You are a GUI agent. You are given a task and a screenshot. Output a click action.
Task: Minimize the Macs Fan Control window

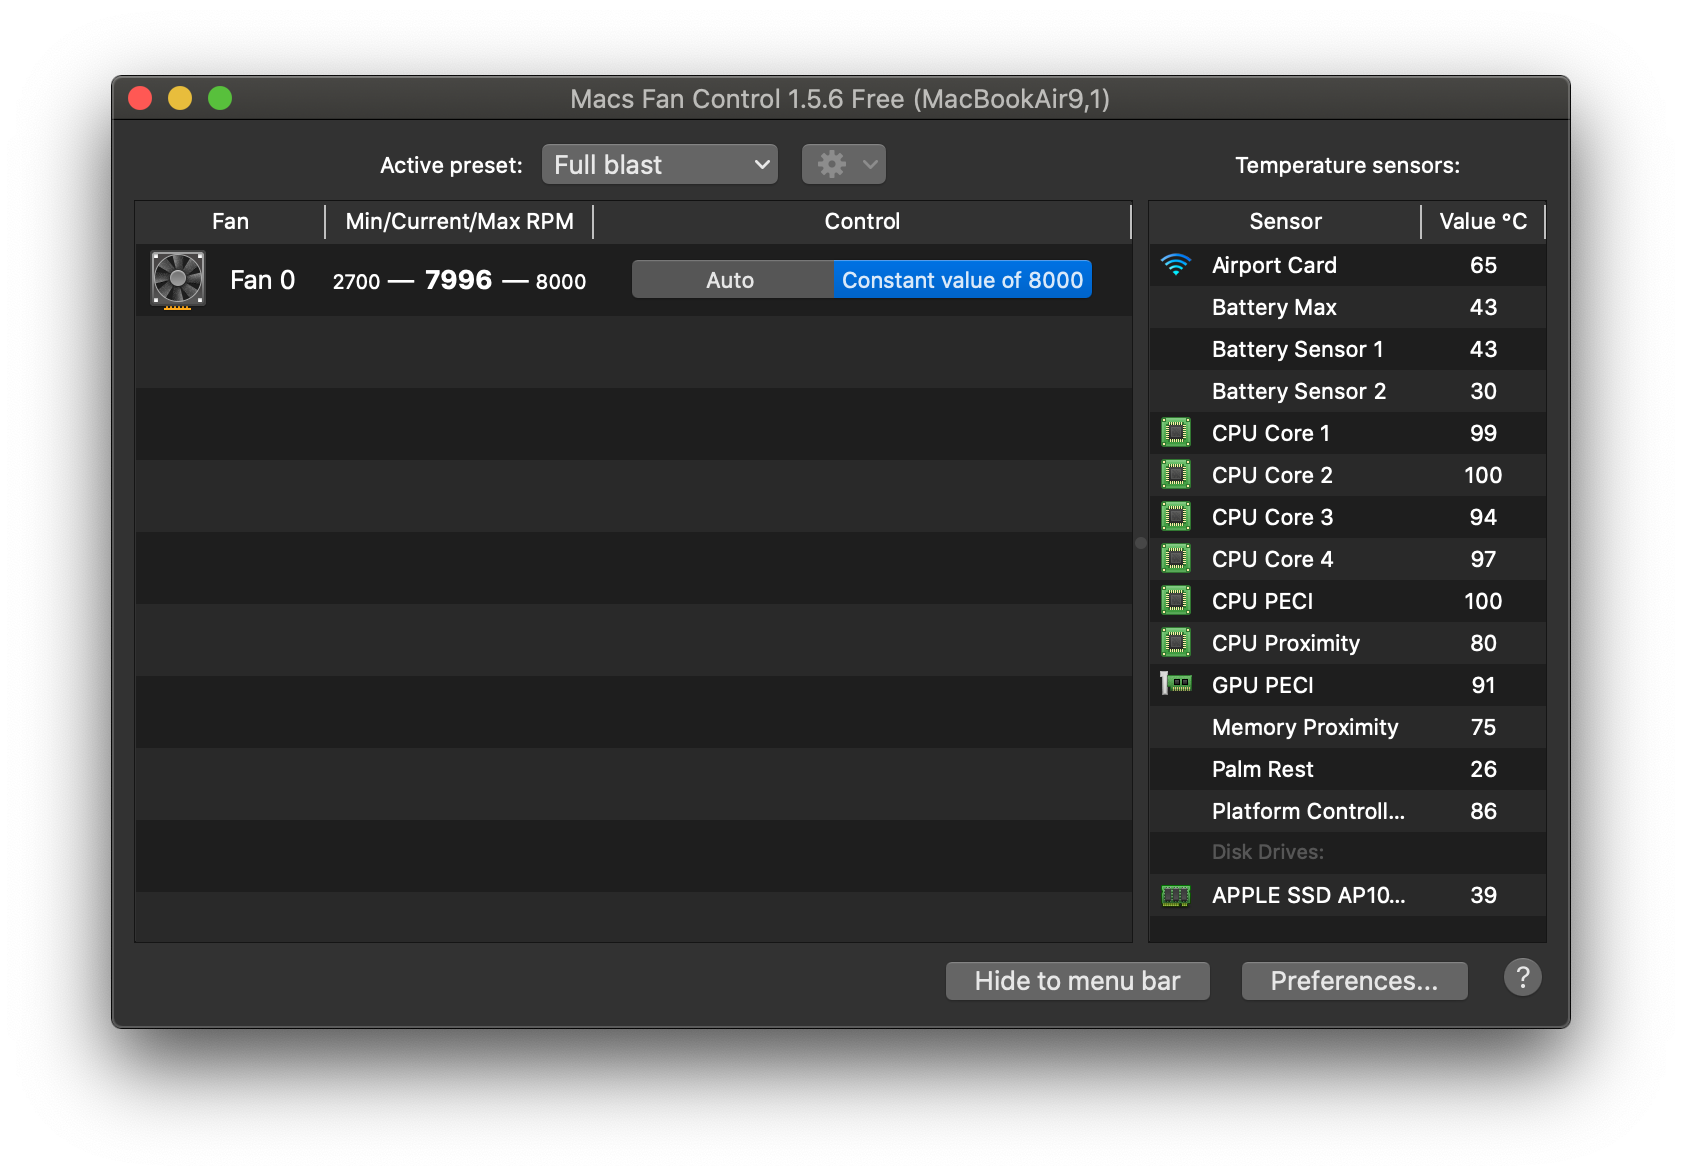click(x=180, y=98)
